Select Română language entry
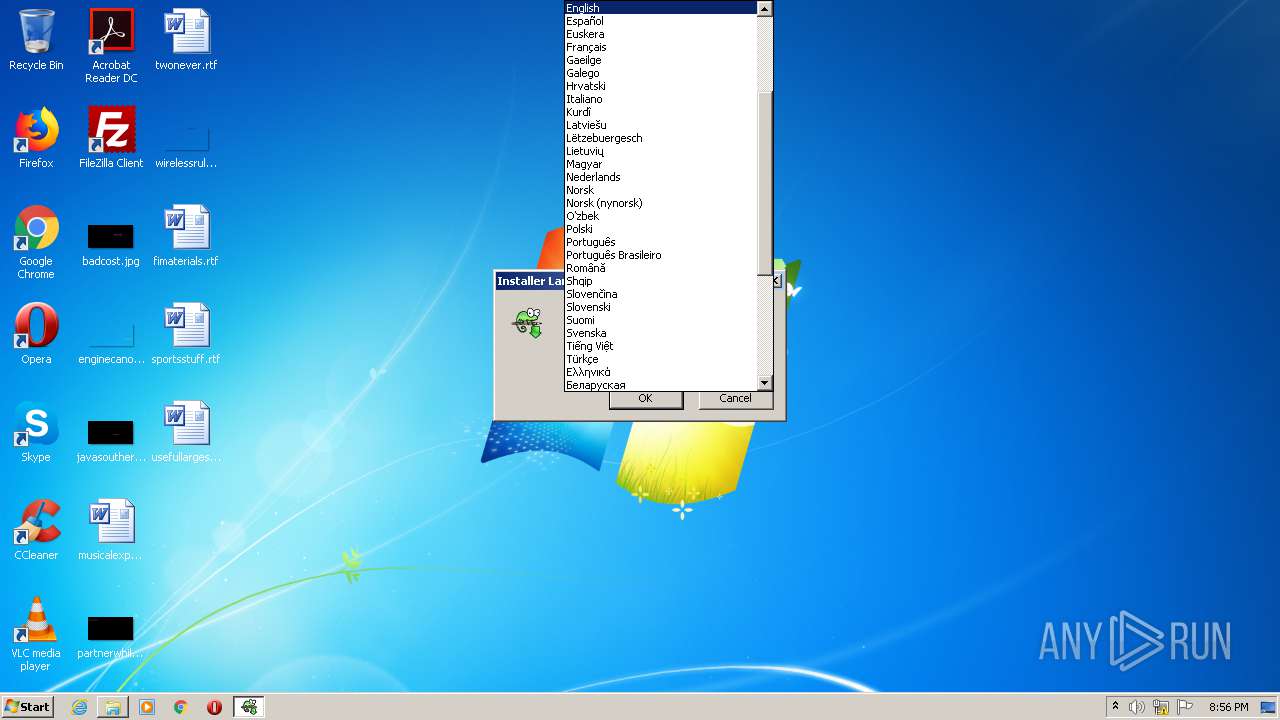Viewport: 1280px width, 720px height. [660, 268]
